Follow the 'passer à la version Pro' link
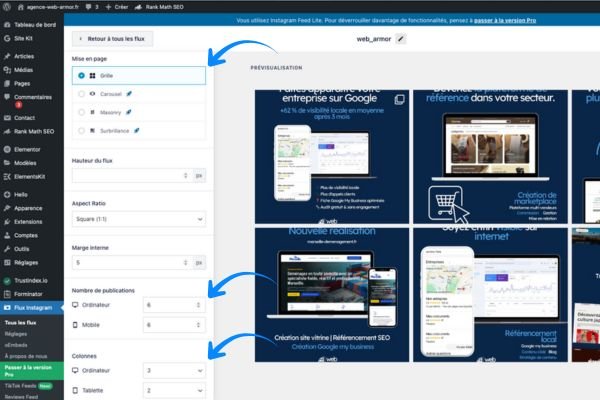Viewport: 600px width, 400px height. [x=505, y=20]
